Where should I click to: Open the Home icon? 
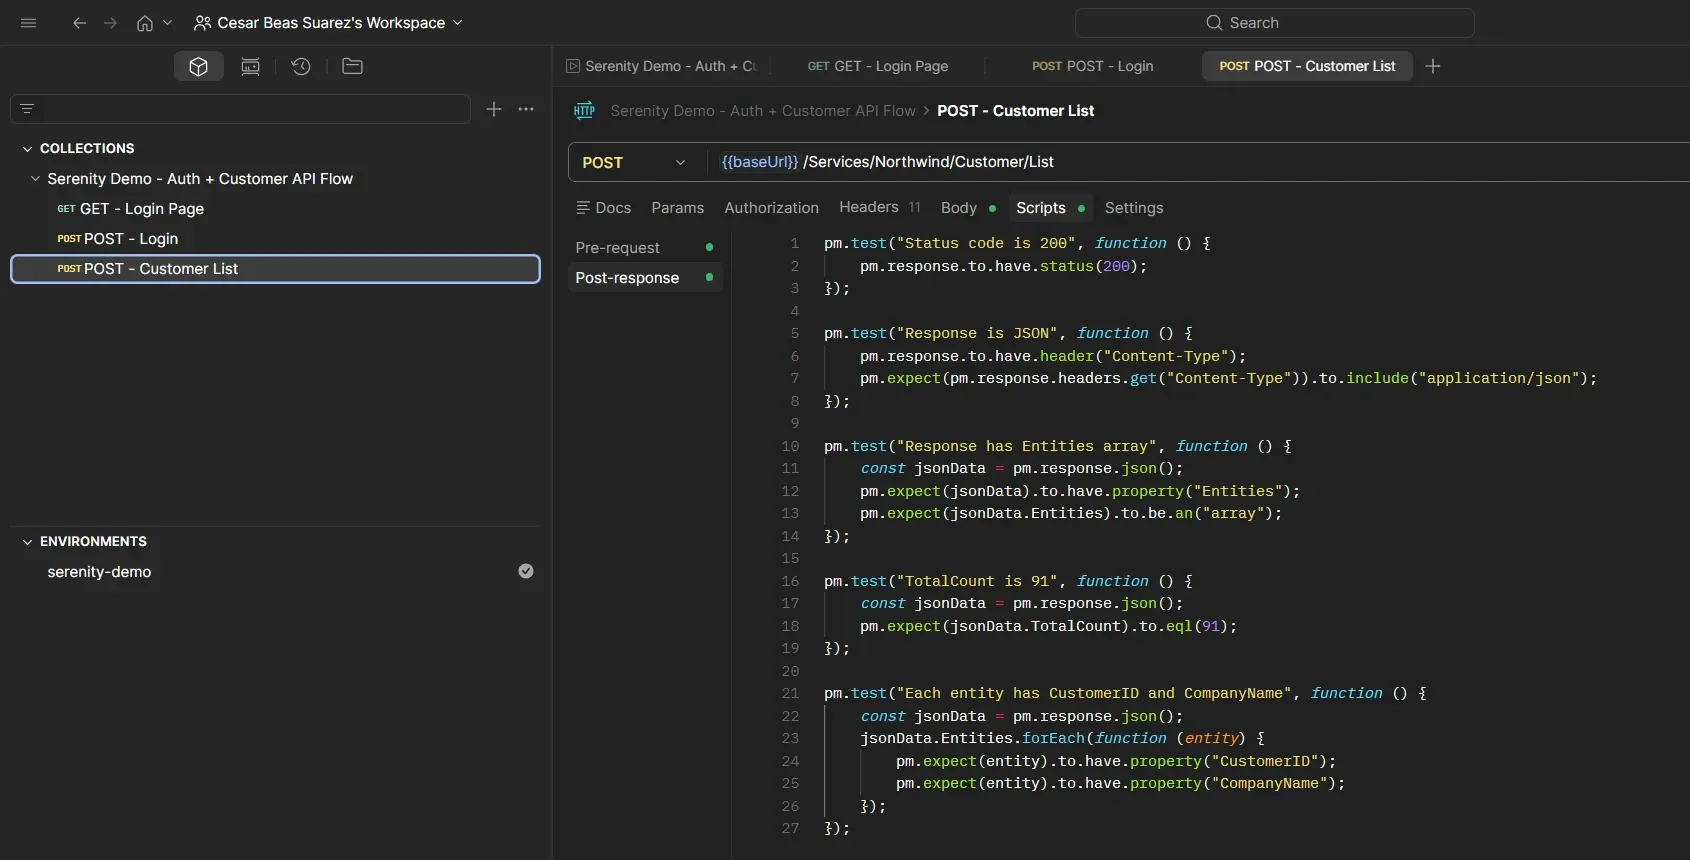coord(145,23)
